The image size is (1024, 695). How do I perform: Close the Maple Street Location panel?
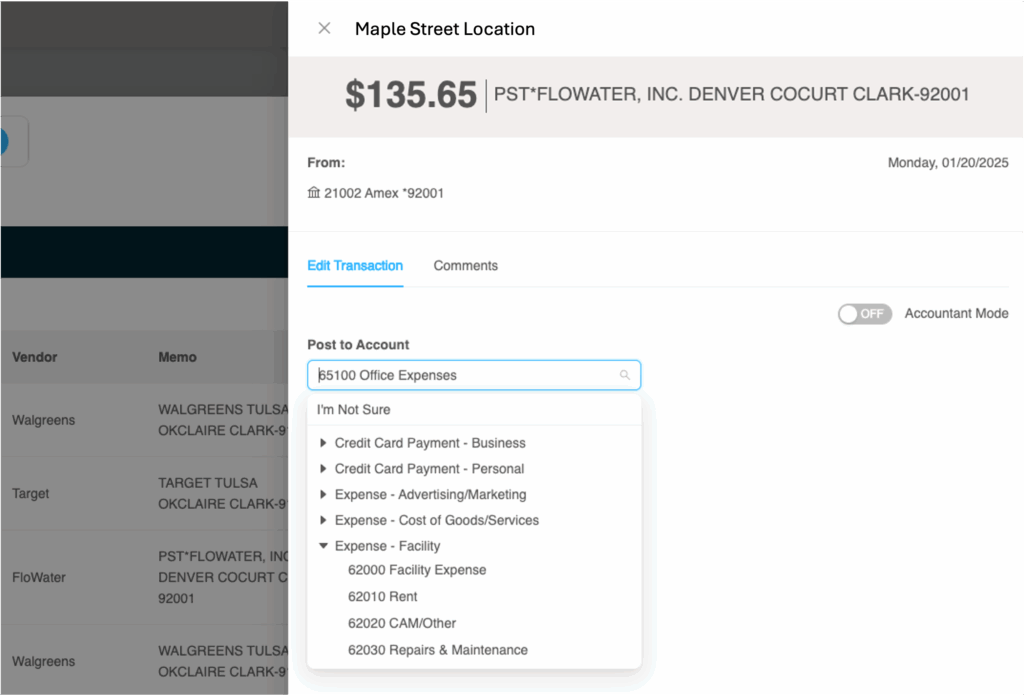pos(324,29)
